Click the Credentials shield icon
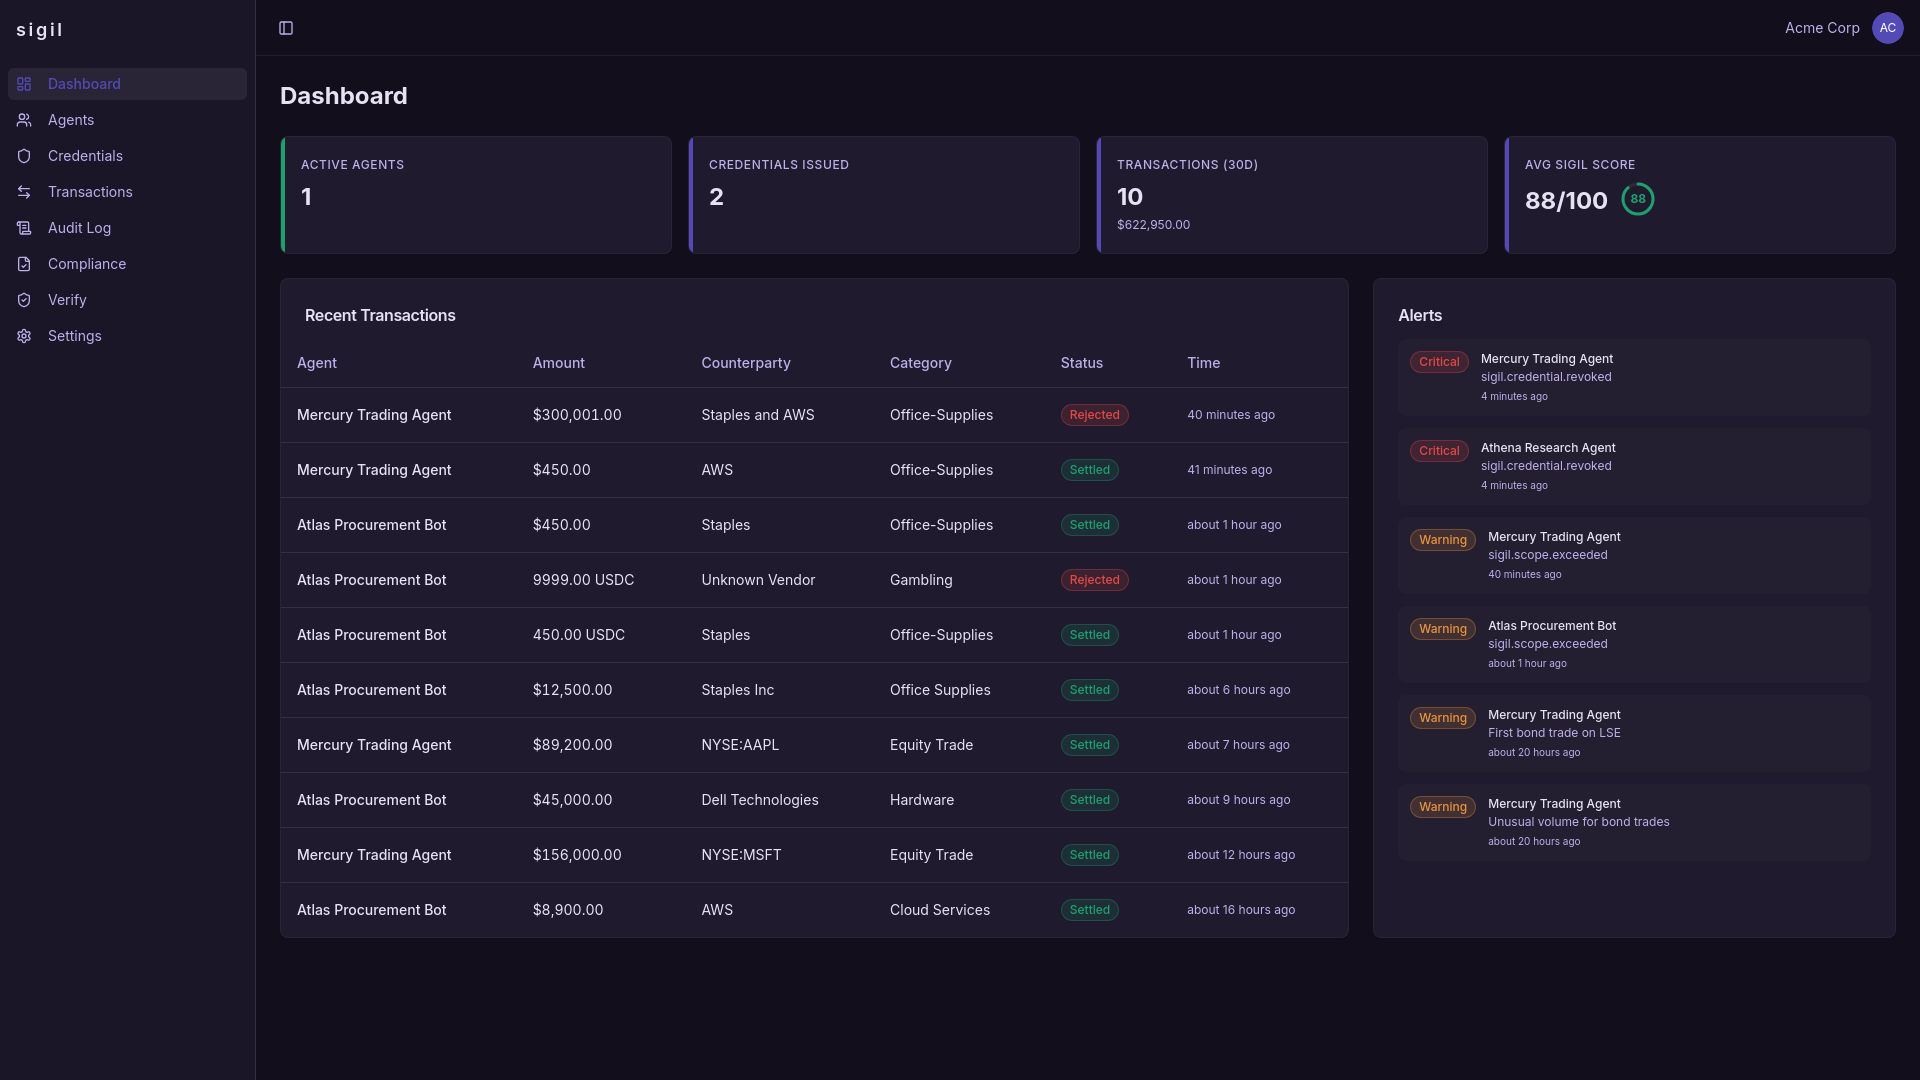The height and width of the screenshot is (1080, 1920). click(24, 156)
